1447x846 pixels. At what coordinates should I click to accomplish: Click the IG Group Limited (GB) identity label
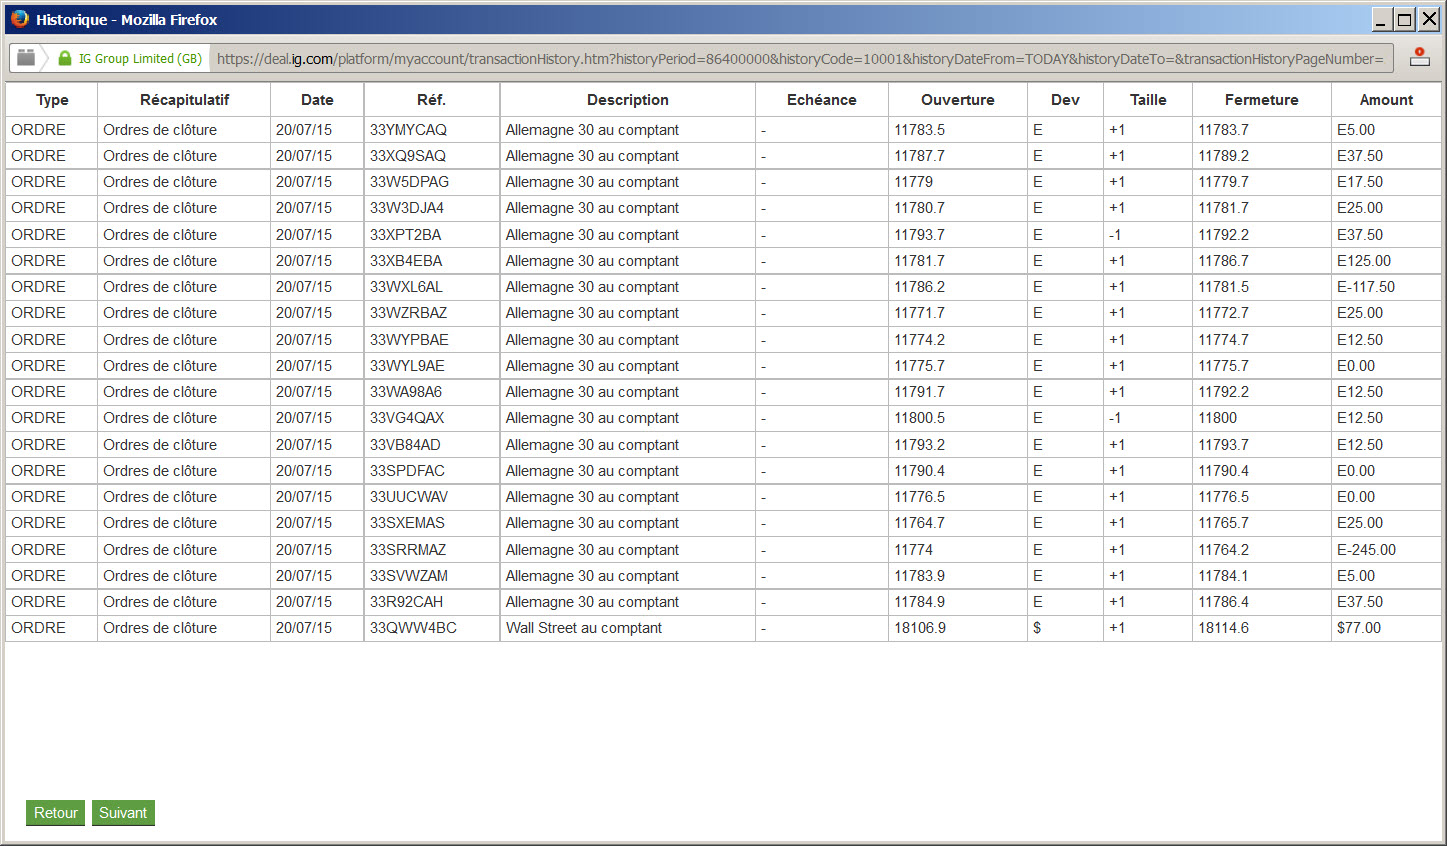point(140,59)
